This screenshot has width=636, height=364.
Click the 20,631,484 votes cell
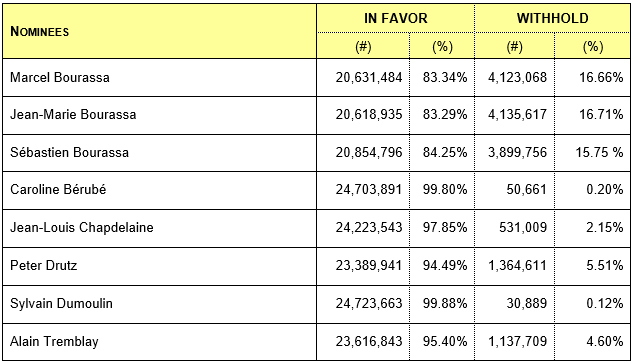point(363,78)
